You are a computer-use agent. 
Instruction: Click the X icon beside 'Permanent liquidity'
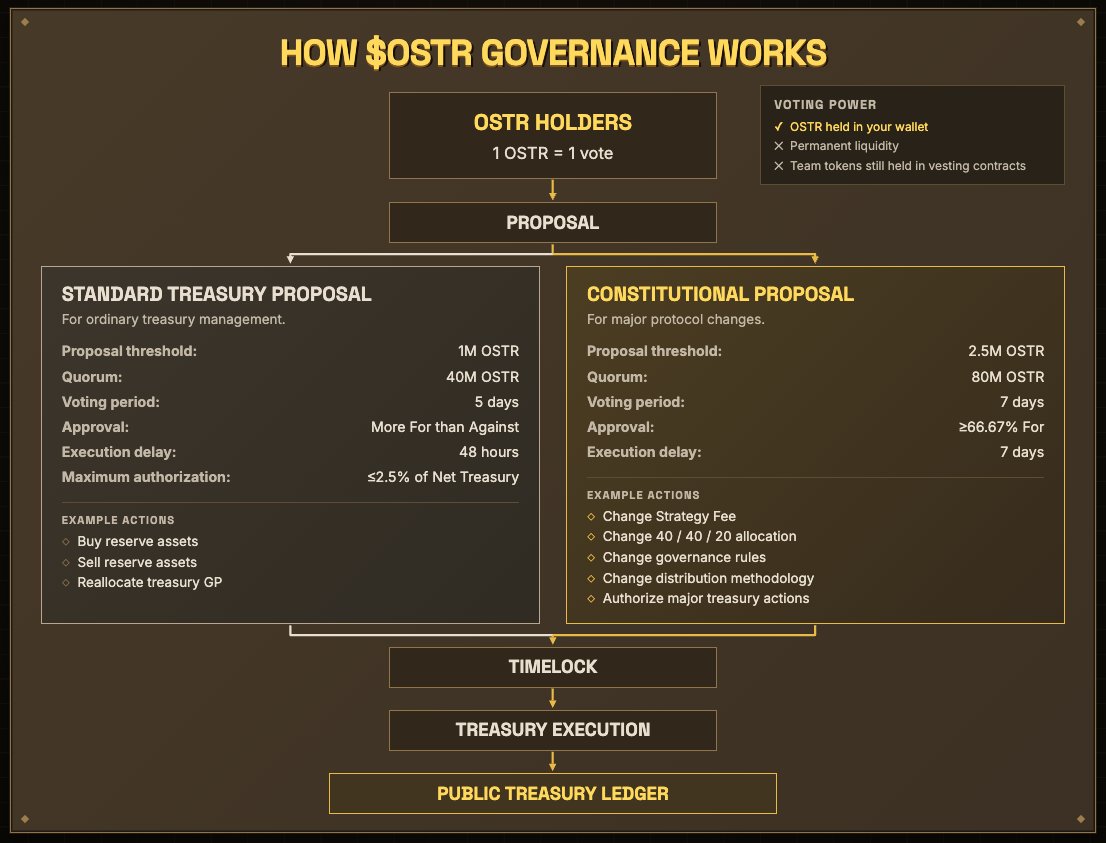[779, 146]
